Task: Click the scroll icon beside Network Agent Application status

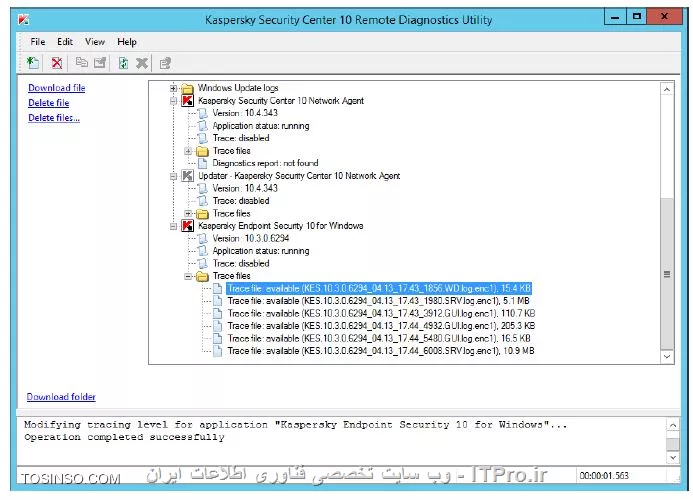Action: [x=202, y=126]
